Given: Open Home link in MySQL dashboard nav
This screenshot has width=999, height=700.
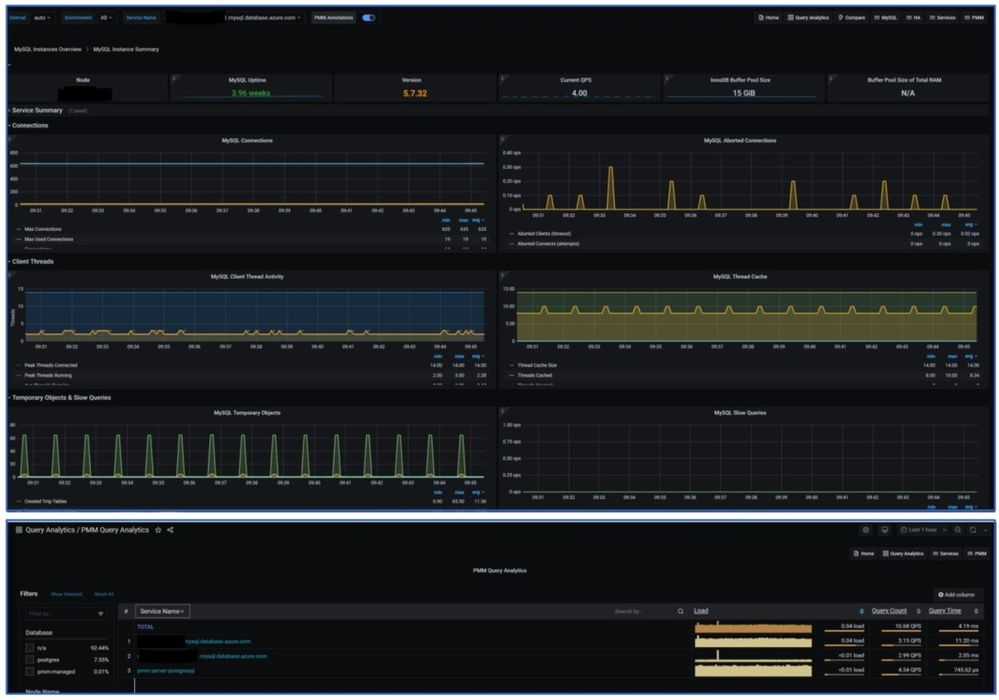Looking at the screenshot, I should point(769,18).
